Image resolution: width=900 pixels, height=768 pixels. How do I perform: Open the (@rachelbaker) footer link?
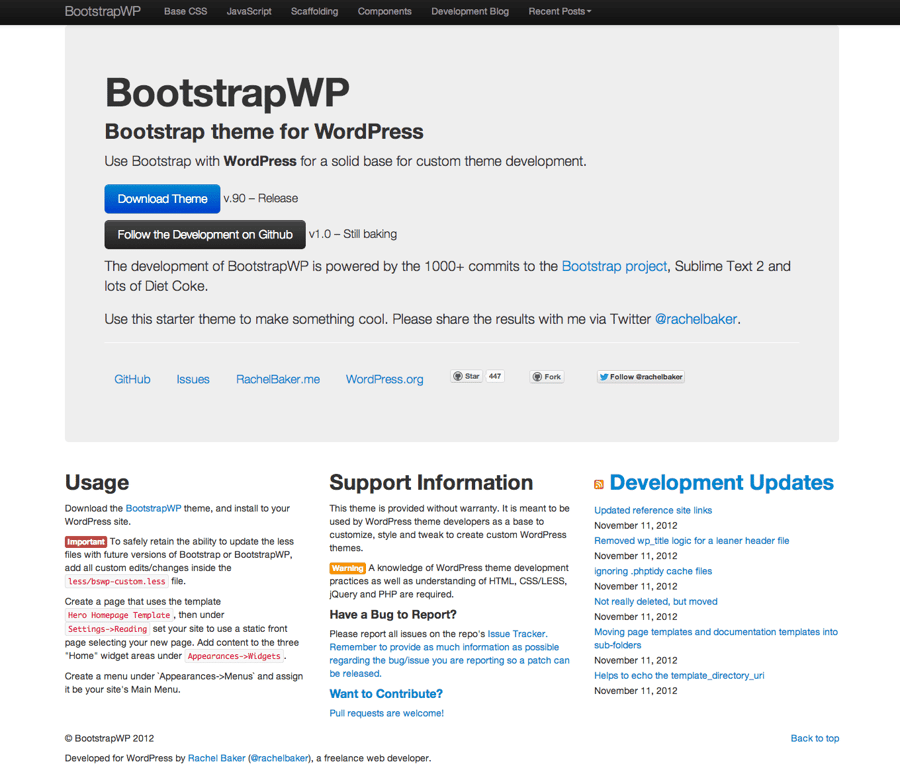pyautogui.click(x=280, y=758)
